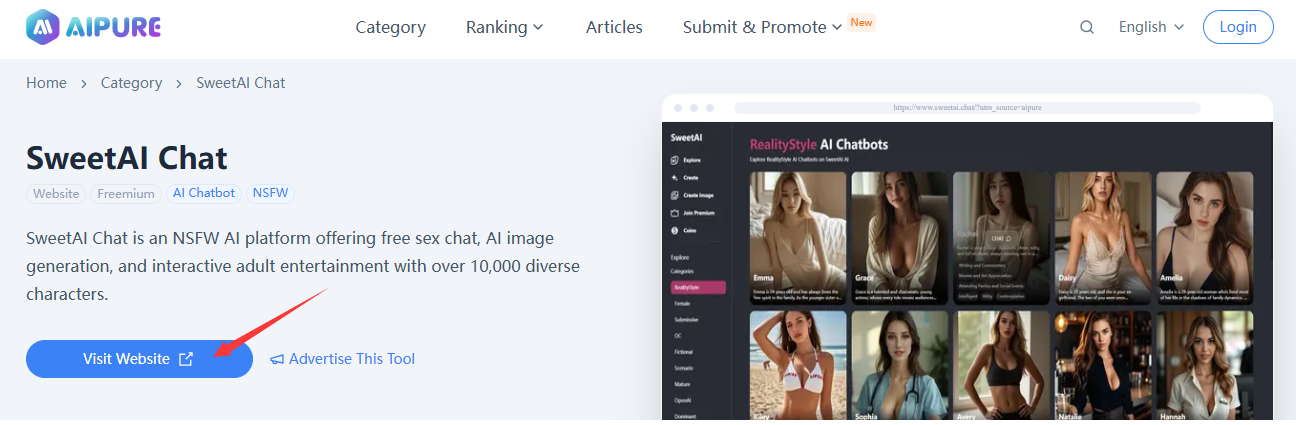Navigate to Category breadcrumb
The image size is (1296, 425).
131,83
